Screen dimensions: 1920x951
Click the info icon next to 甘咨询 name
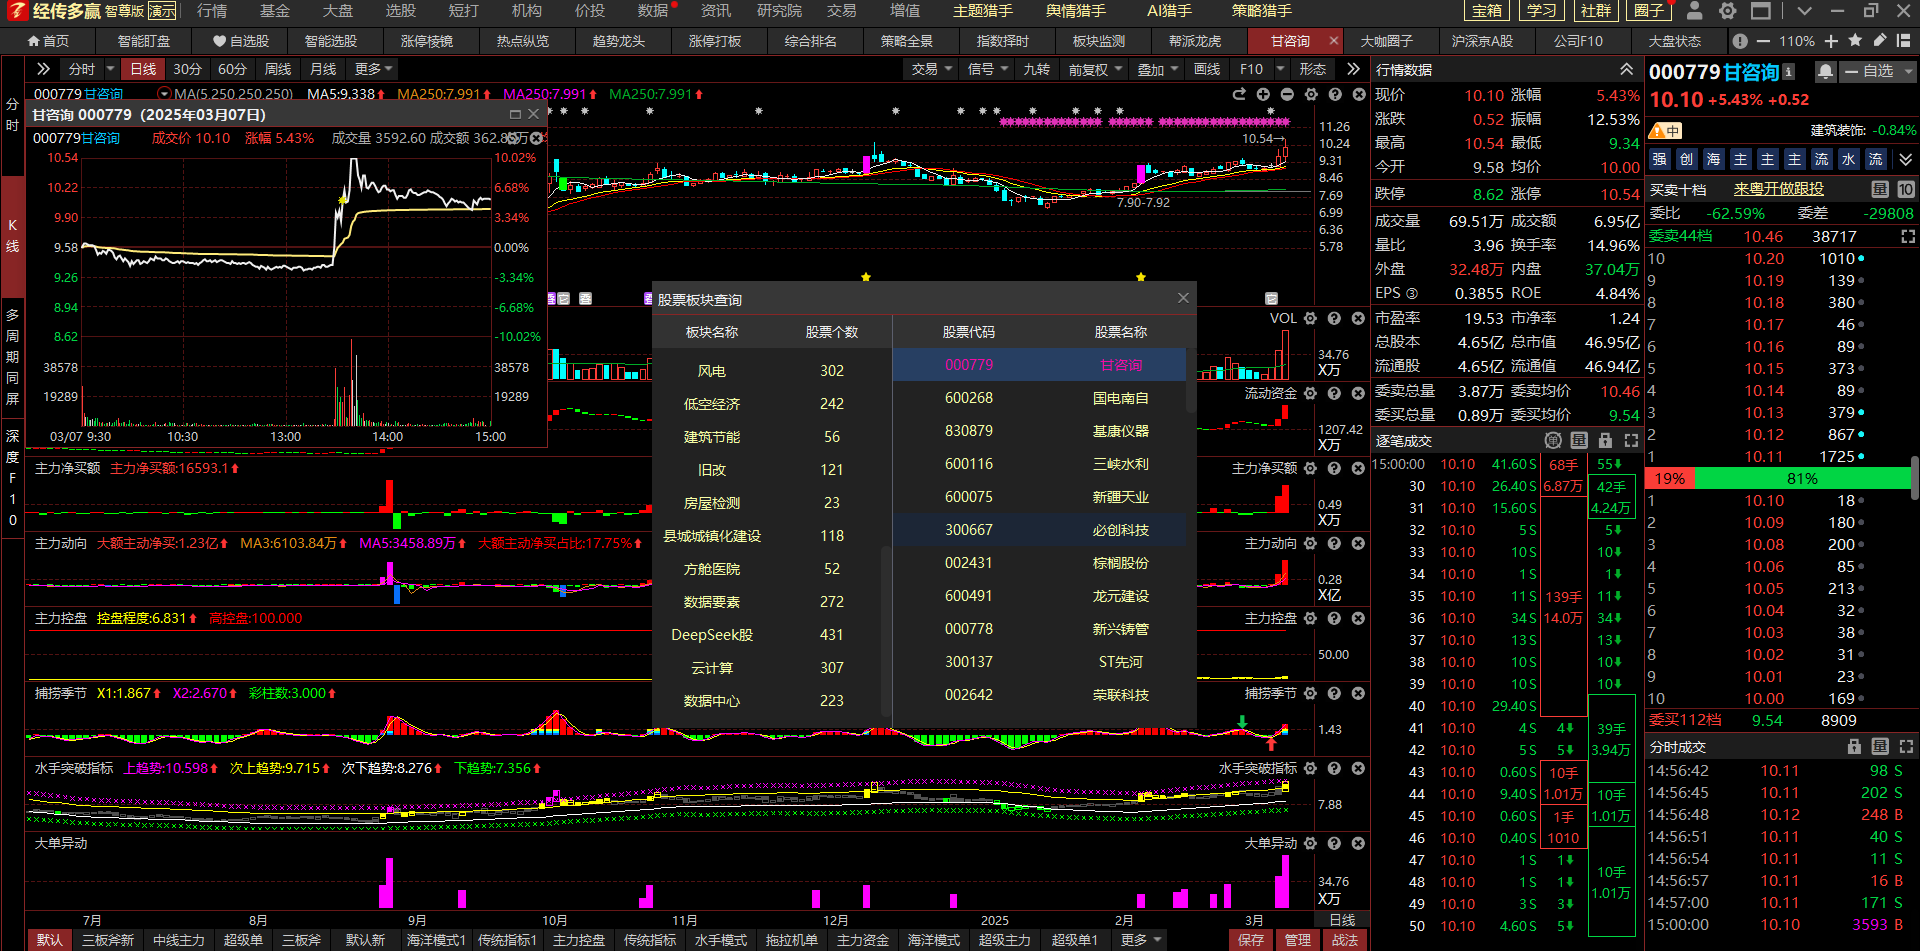pos(1789,72)
